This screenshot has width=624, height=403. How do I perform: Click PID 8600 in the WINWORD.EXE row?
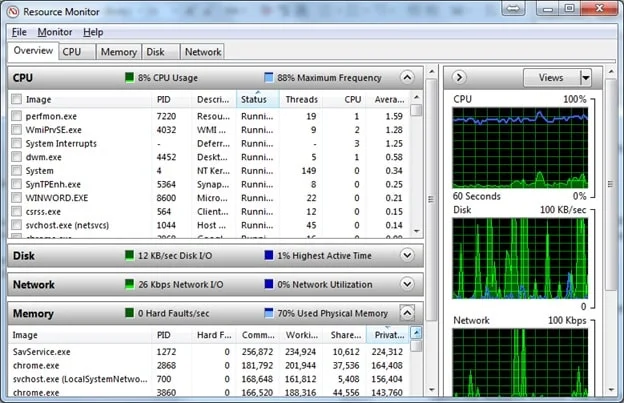pyautogui.click(x=166, y=198)
